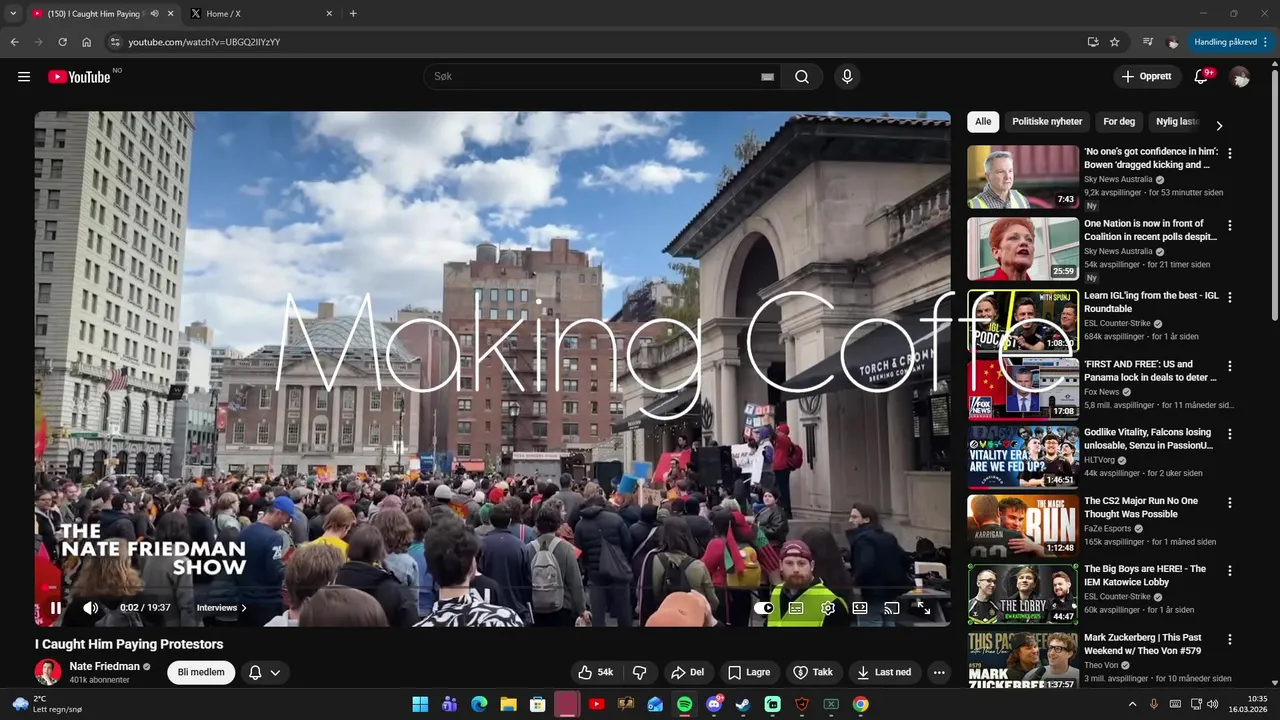This screenshot has width=1280, height=720.
Task: Share the video via Del
Action: click(x=688, y=672)
